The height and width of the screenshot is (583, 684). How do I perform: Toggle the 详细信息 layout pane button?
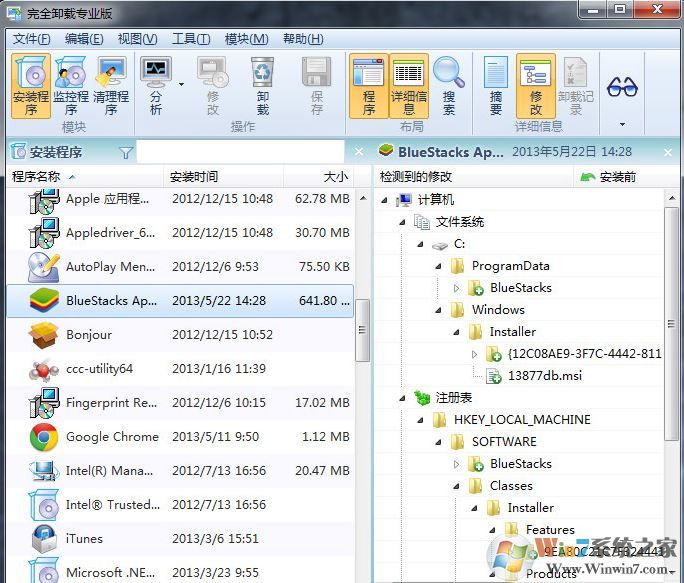[x=408, y=84]
